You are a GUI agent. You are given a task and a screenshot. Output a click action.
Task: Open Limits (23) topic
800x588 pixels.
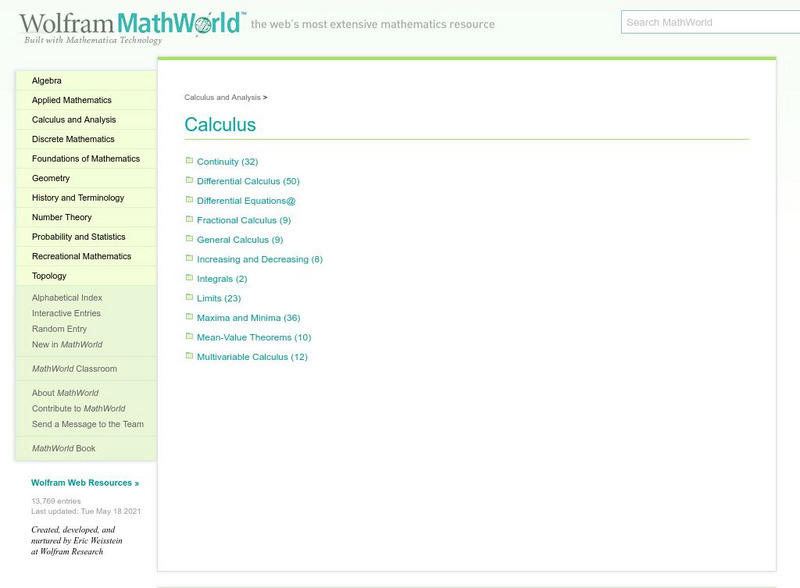(x=218, y=298)
